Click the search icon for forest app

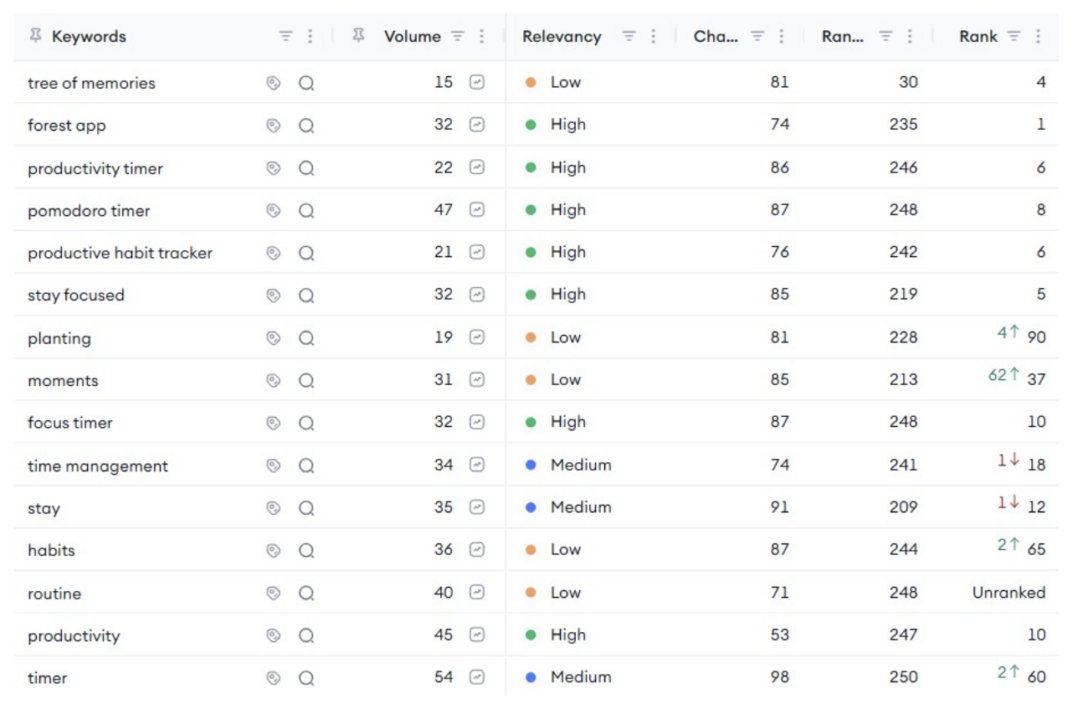pyautogui.click(x=307, y=126)
